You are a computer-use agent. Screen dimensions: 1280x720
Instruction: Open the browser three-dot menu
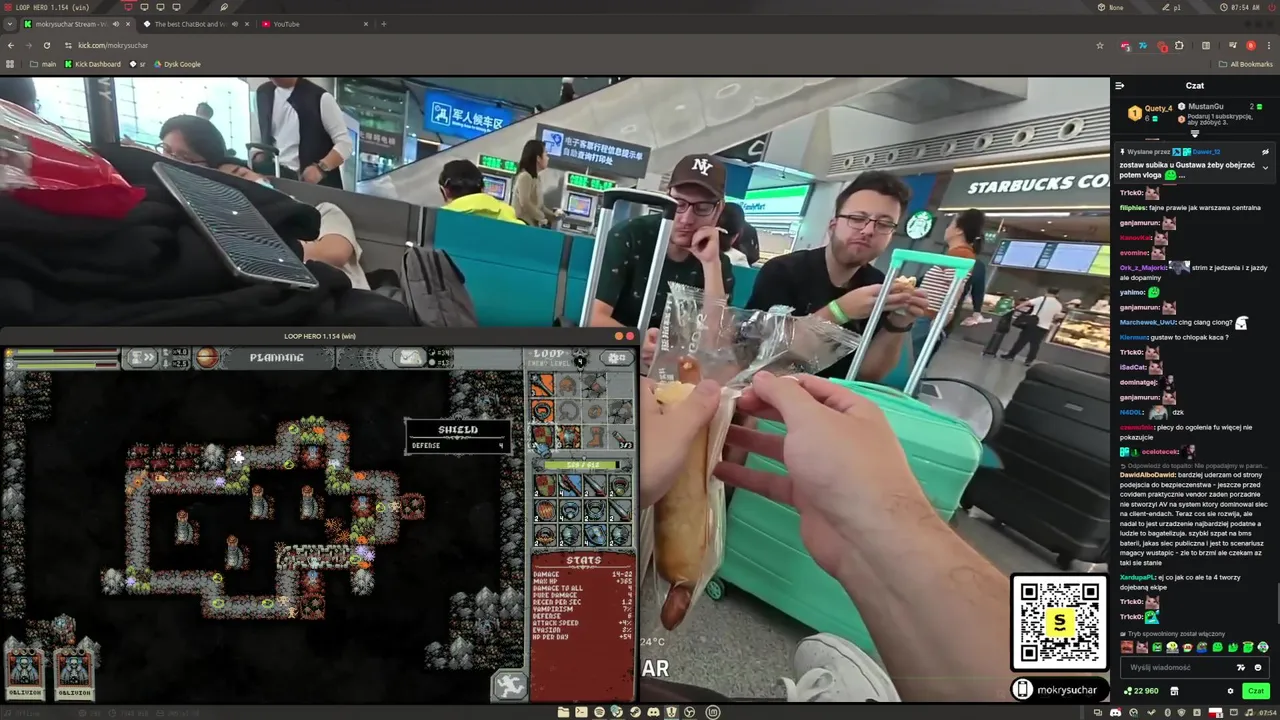(1268, 45)
